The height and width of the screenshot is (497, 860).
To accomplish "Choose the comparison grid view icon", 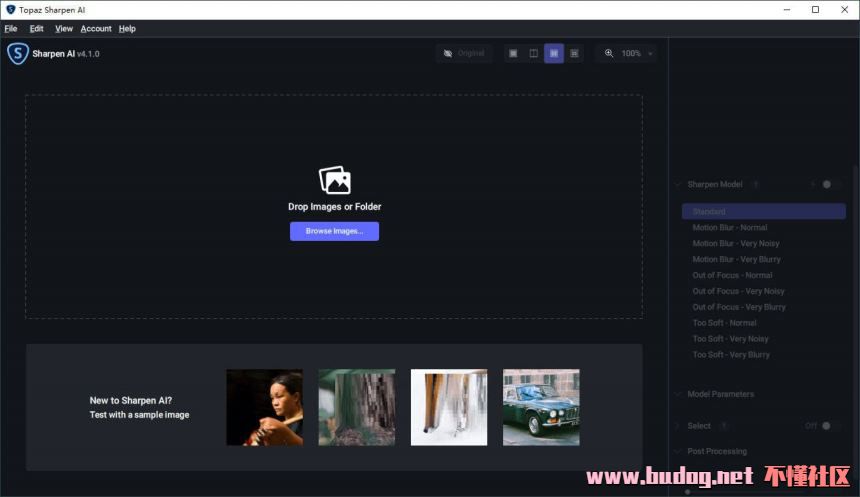I will click(574, 53).
